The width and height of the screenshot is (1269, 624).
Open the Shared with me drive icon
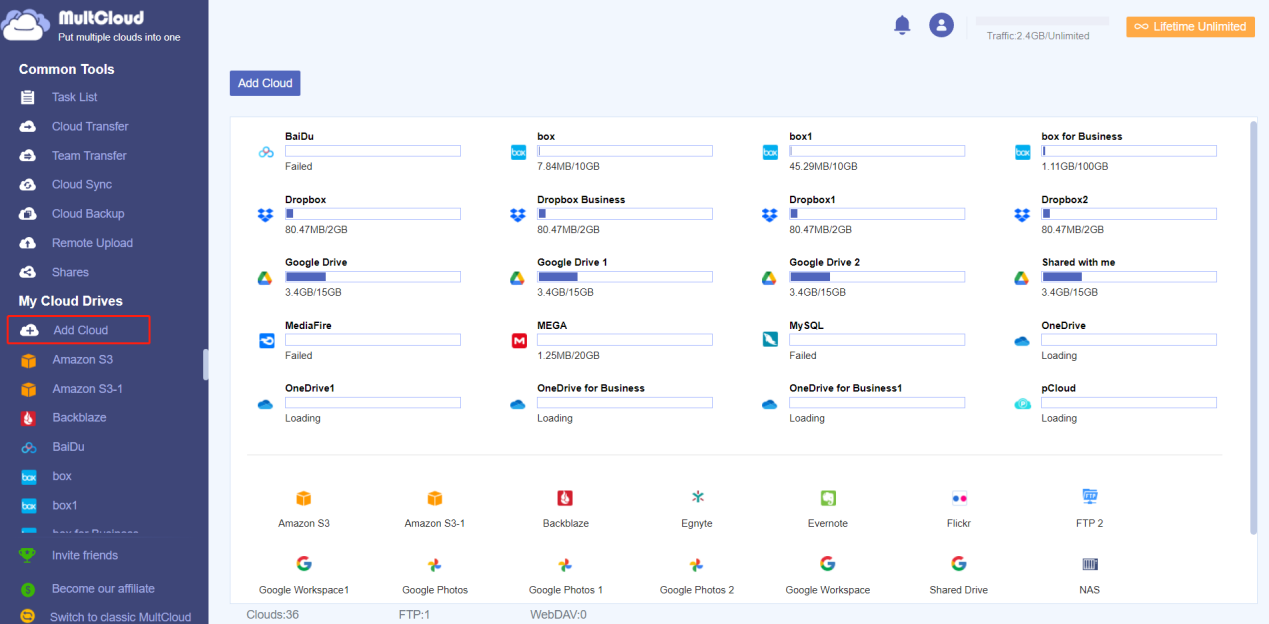tap(1022, 278)
